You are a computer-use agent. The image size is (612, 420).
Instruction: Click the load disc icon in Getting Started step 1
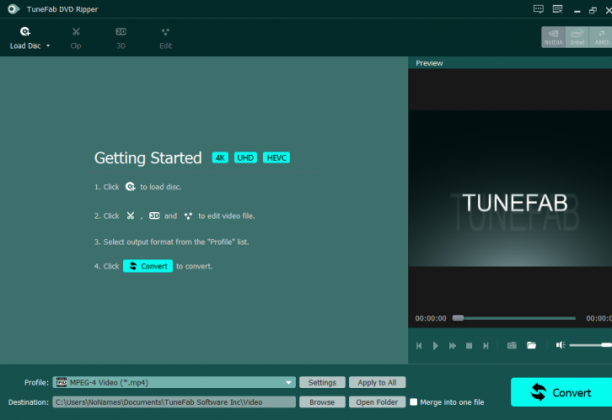[130, 187]
